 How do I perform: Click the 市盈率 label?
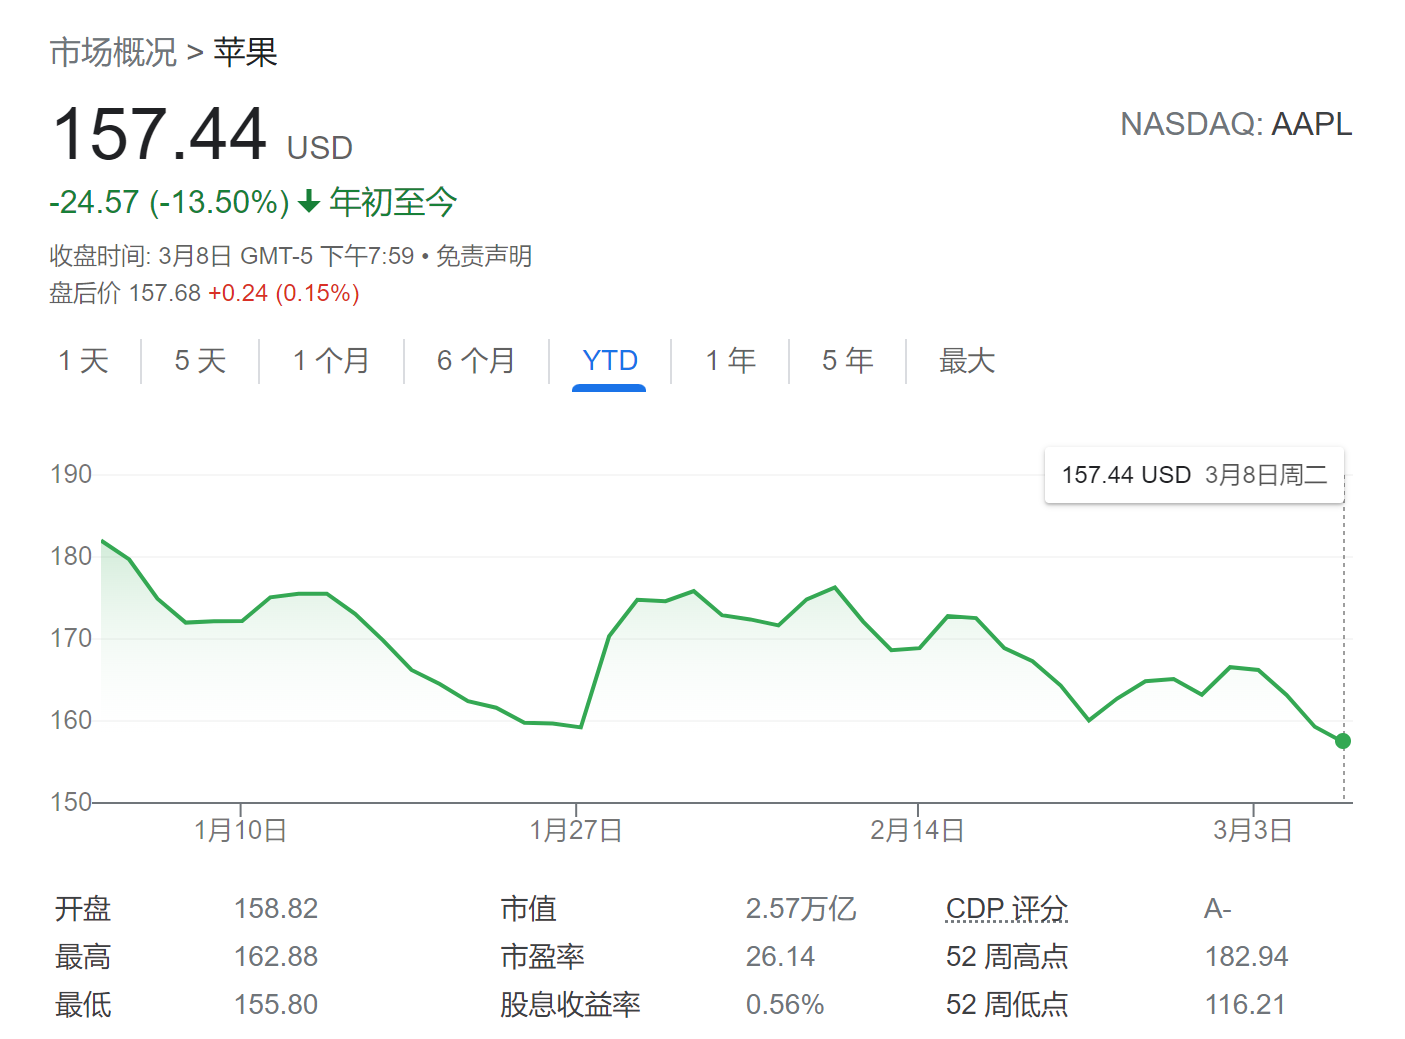(542, 956)
